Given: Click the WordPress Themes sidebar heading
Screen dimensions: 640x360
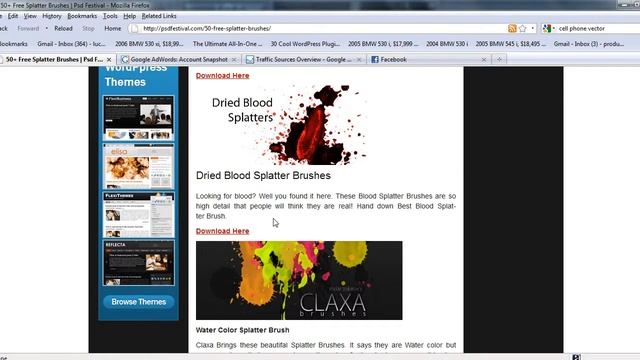Looking at the screenshot, I should [136, 76].
